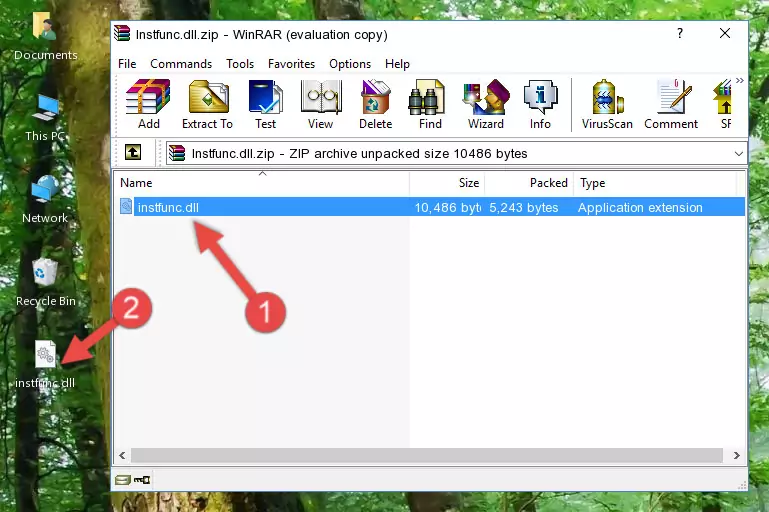Click the scroll right arrow

(x=736, y=455)
